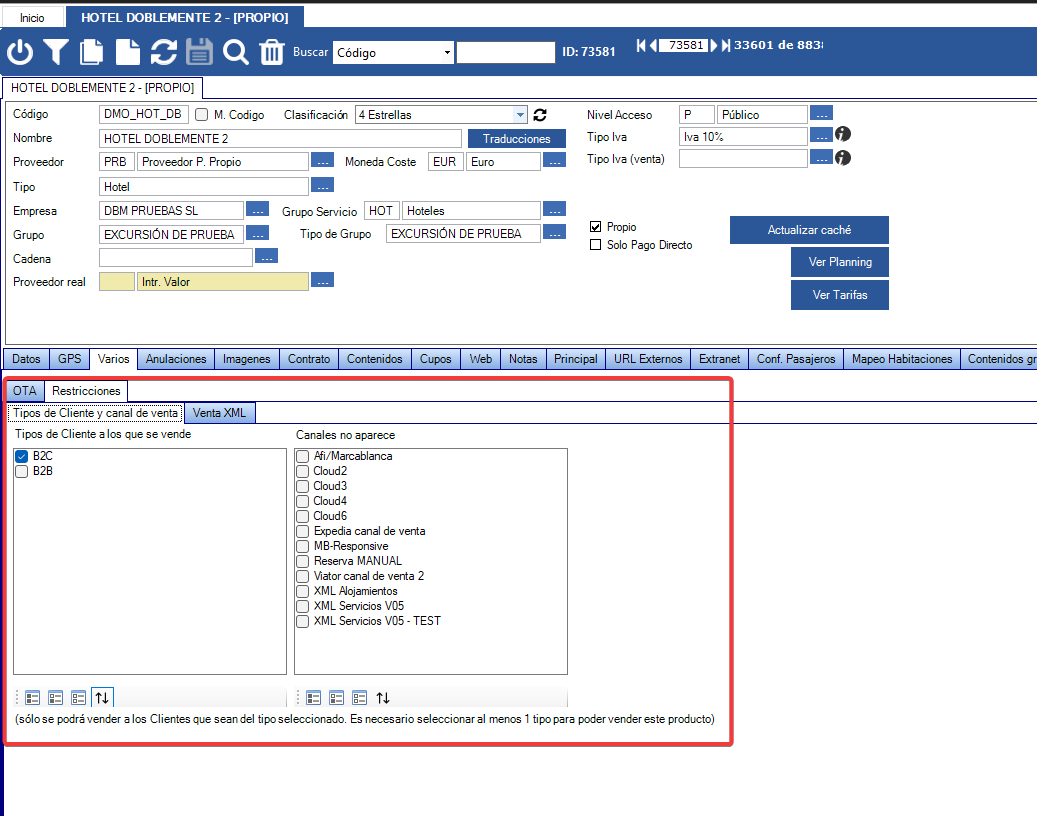Select the OTA subtab
This screenshot has width=1037, height=816.
coord(24,391)
